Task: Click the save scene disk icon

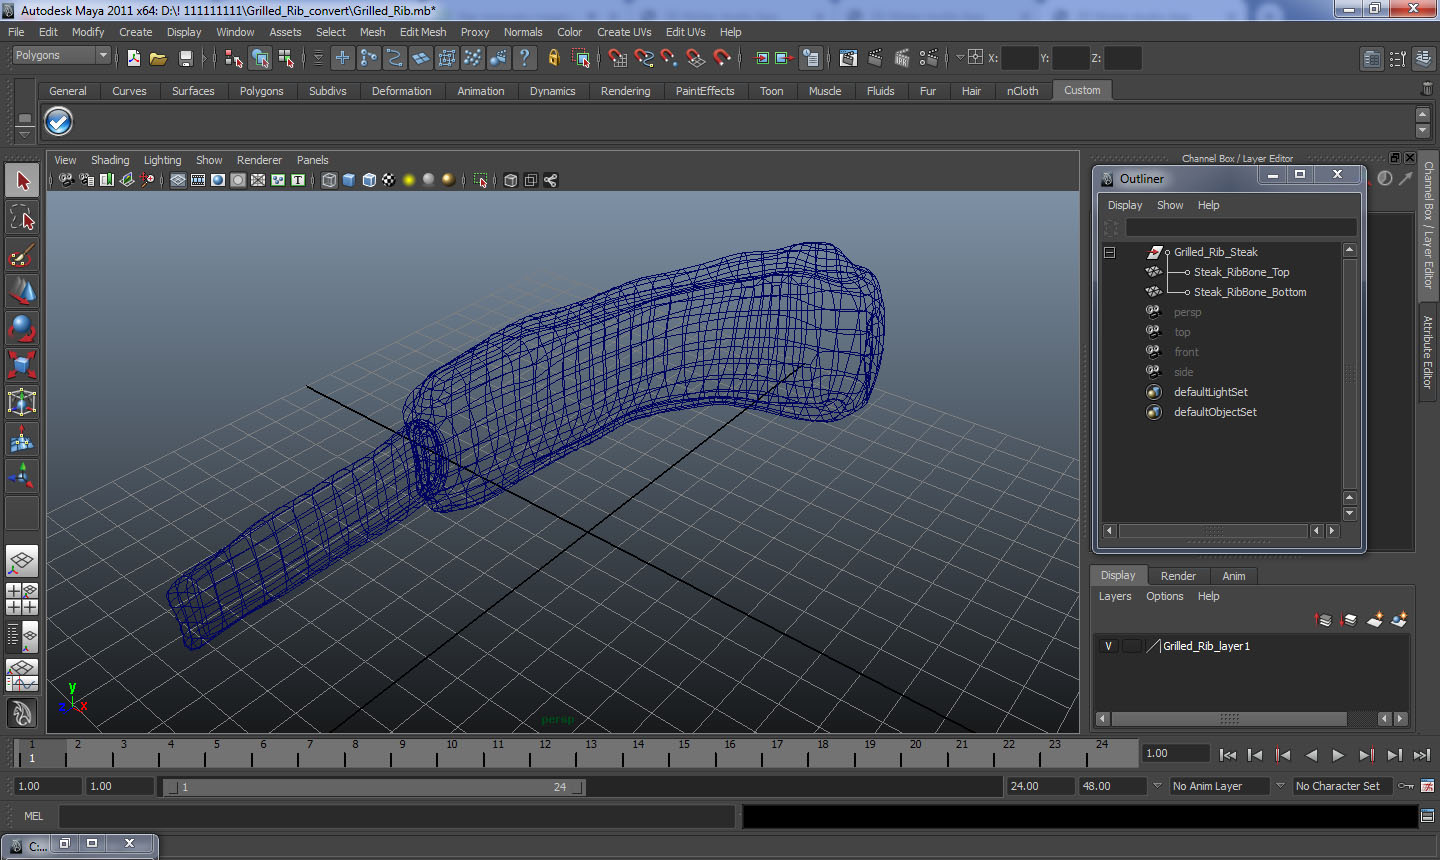Action: point(185,58)
